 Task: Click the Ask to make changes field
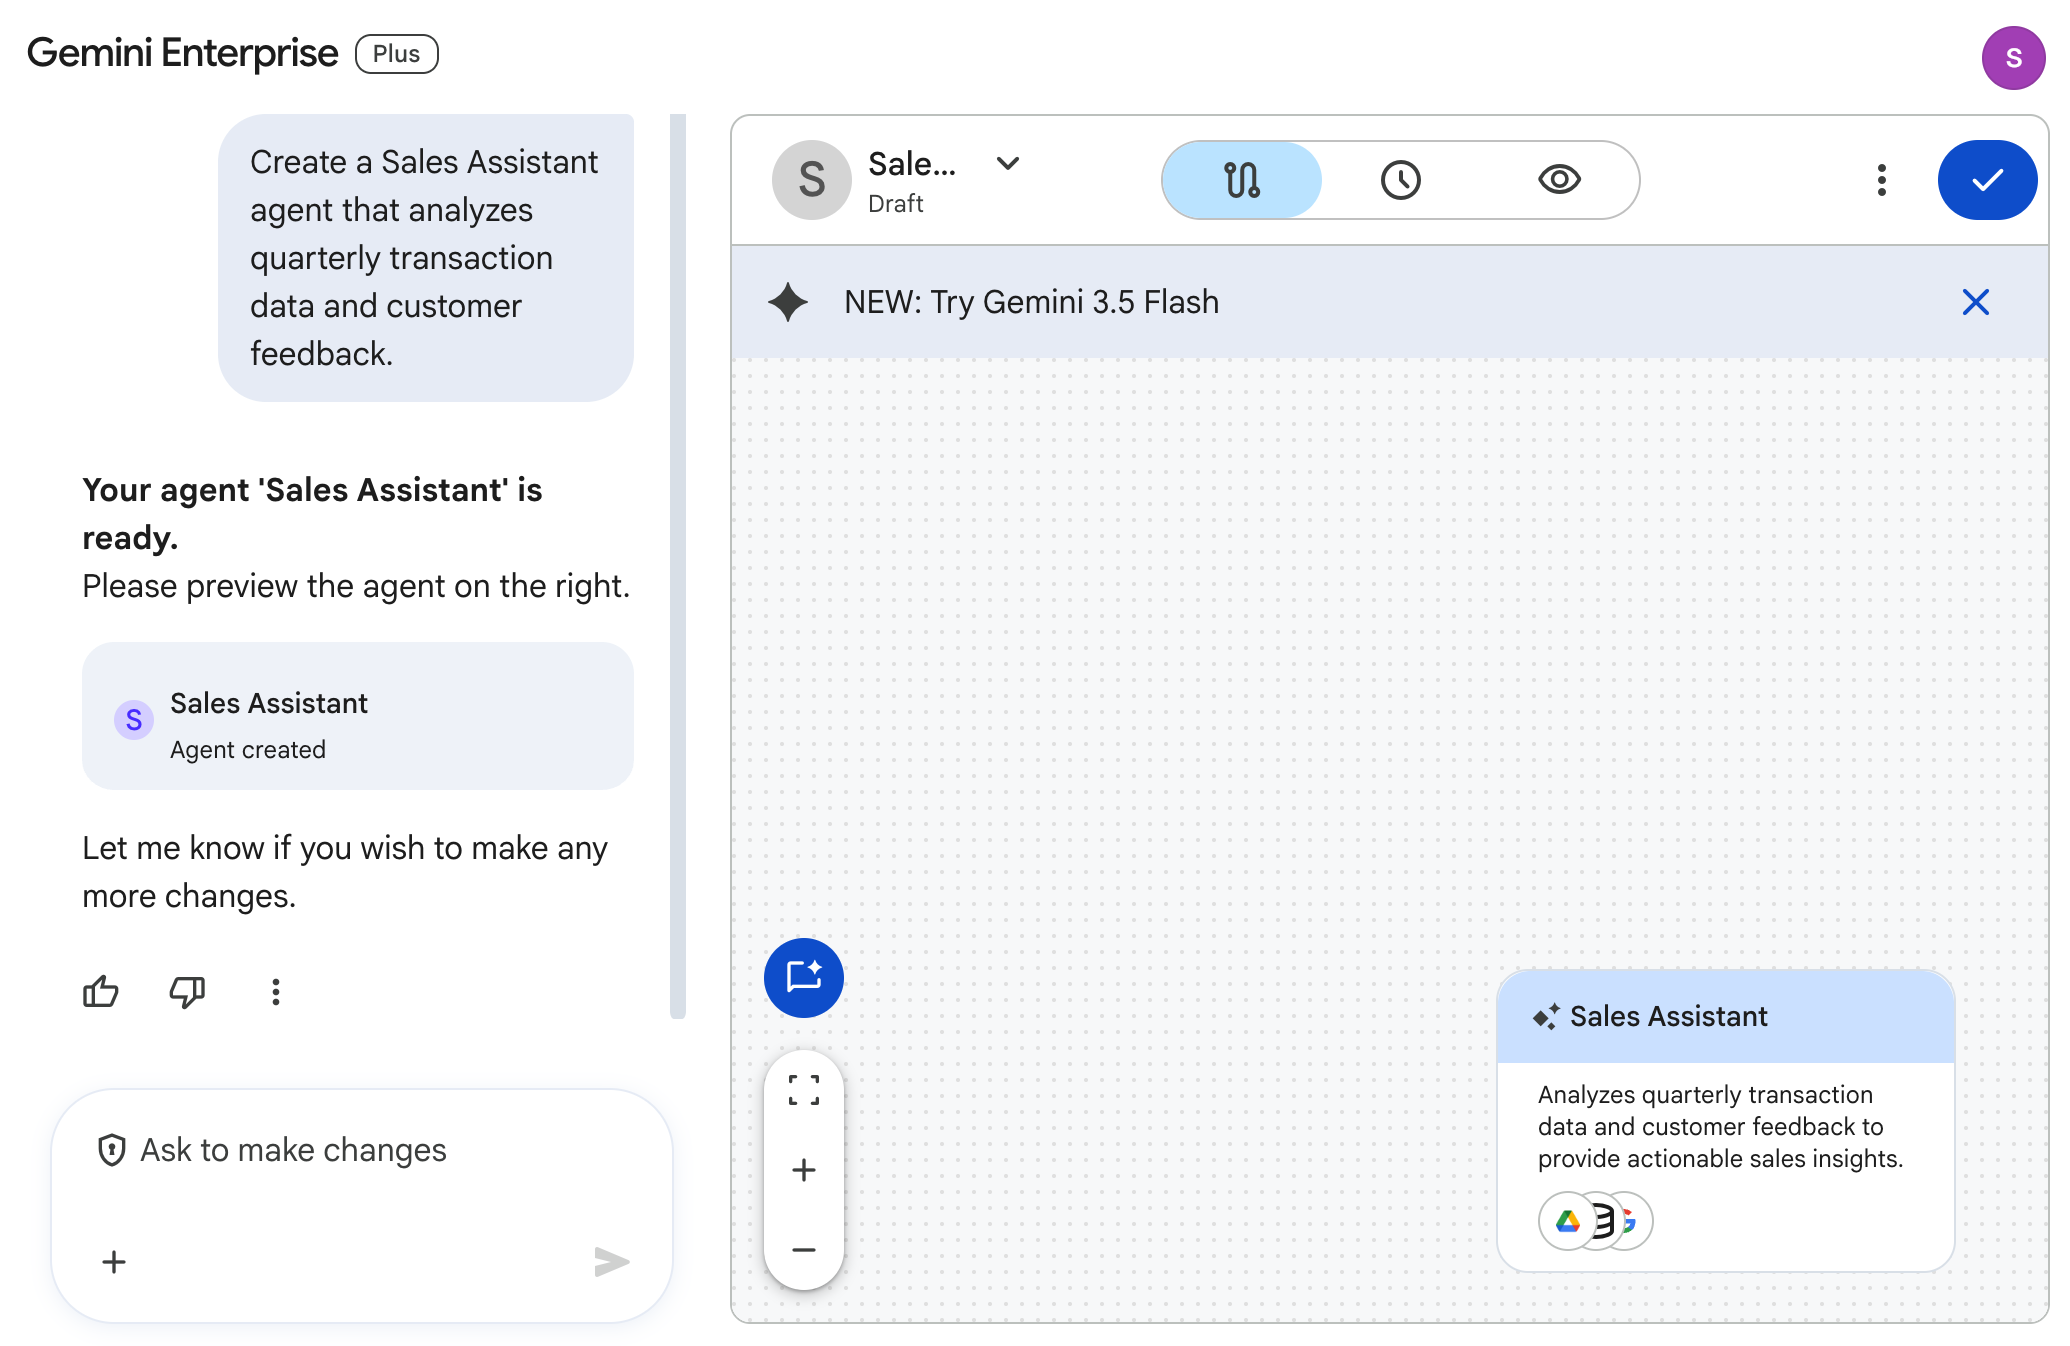[362, 1150]
